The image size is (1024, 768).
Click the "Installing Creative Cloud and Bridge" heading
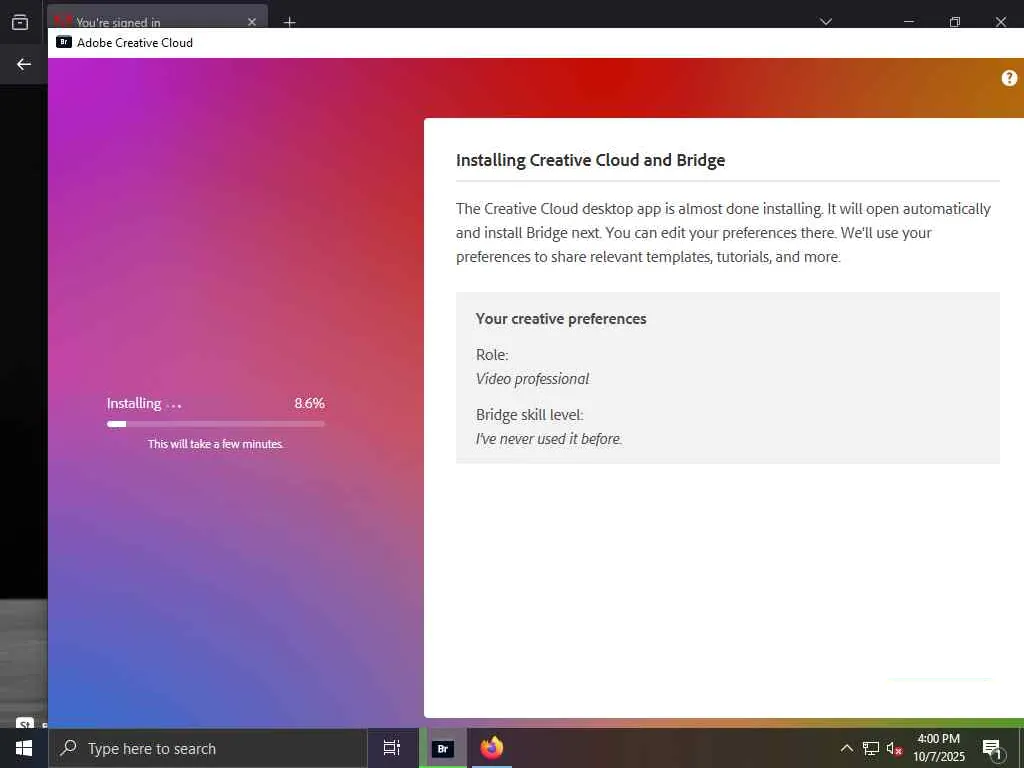tap(590, 160)
